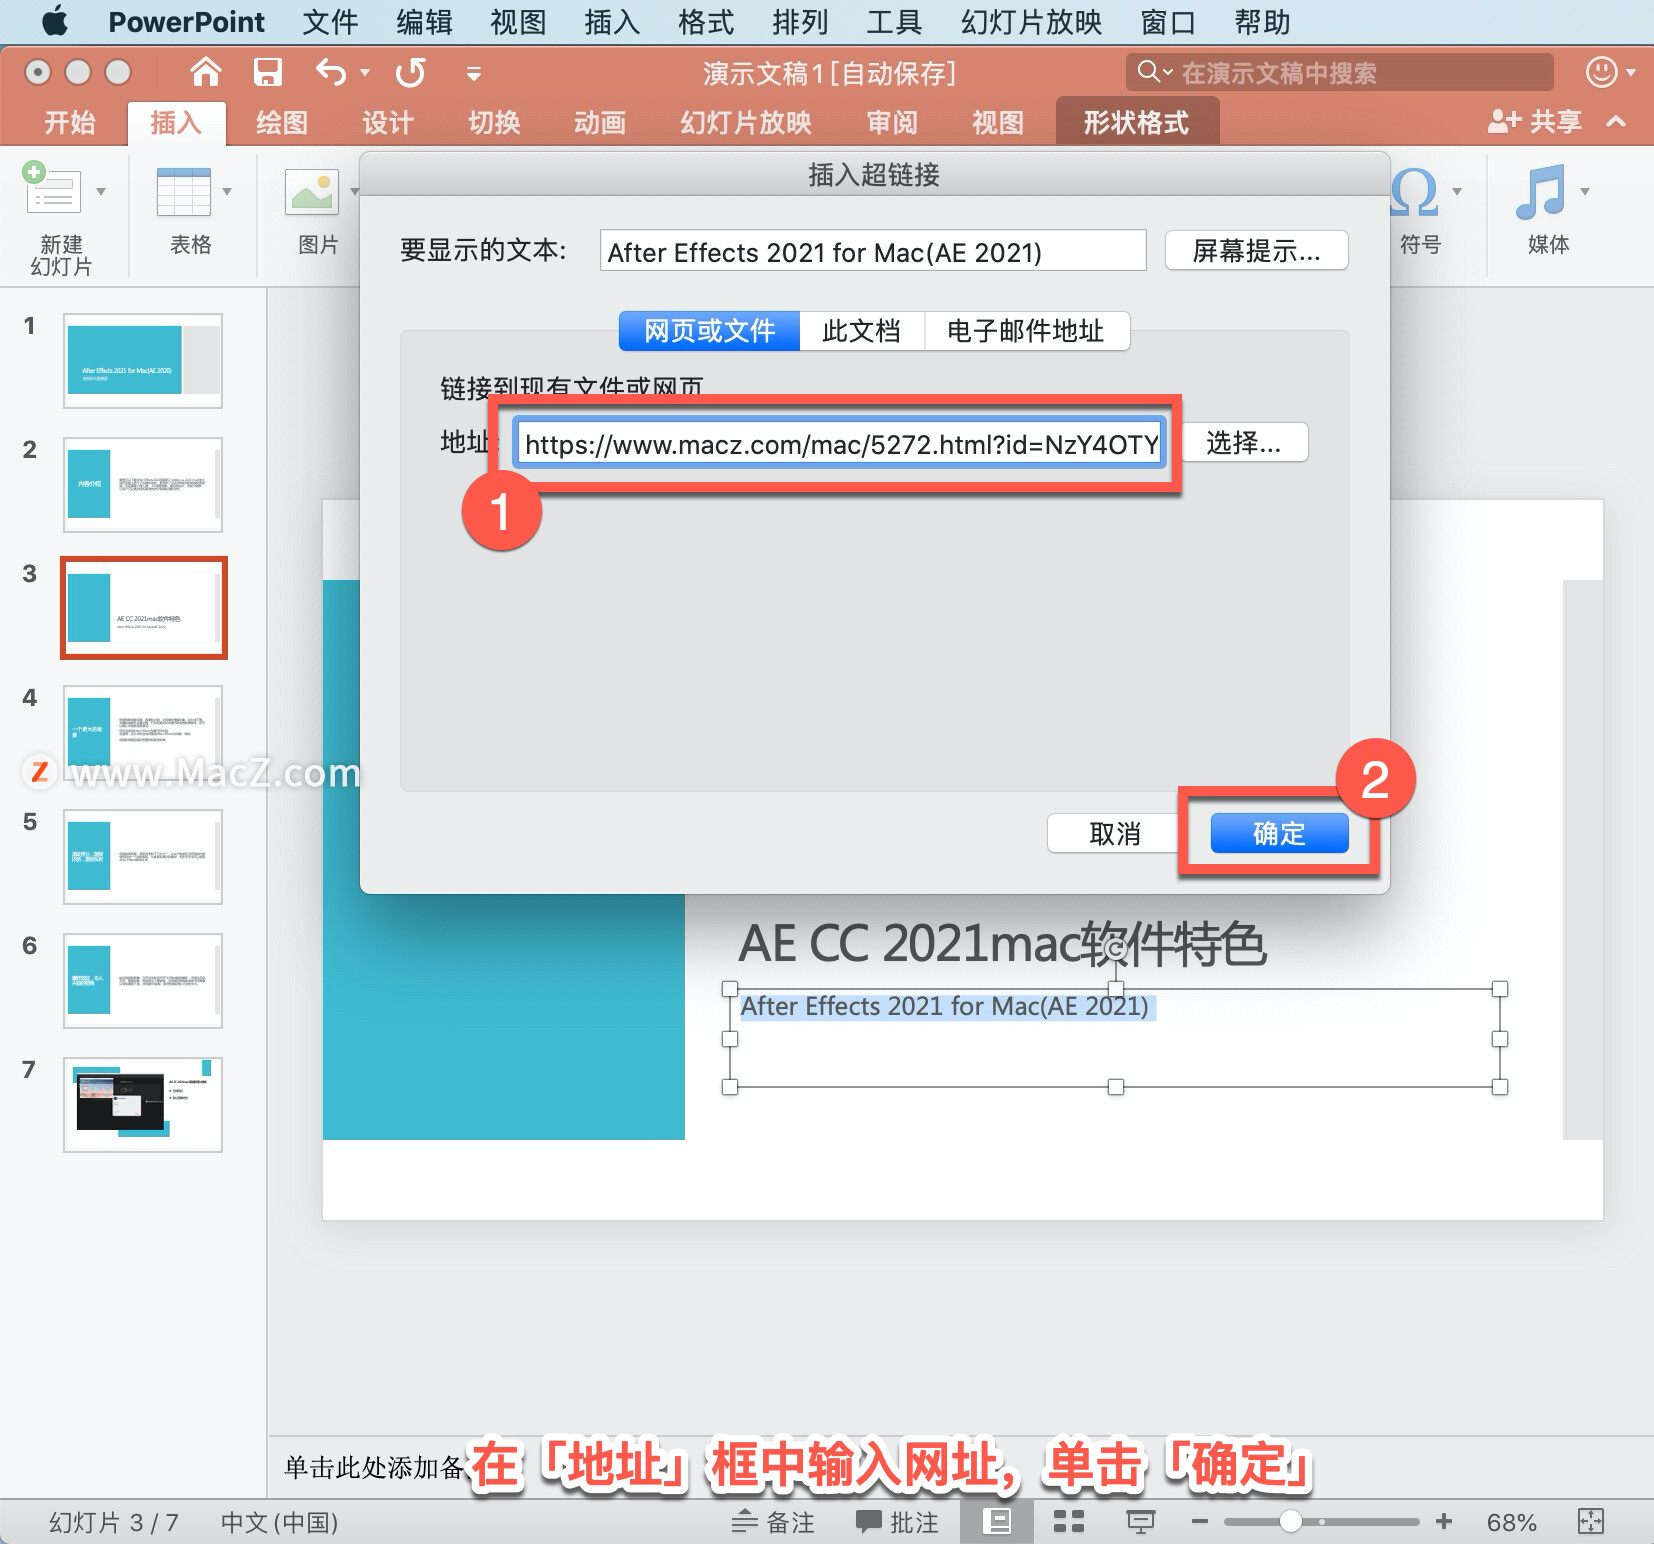The image size is (1654, 1544).
Task: Click 中文 (中国) language status
Action: [x=280, y=1523]
